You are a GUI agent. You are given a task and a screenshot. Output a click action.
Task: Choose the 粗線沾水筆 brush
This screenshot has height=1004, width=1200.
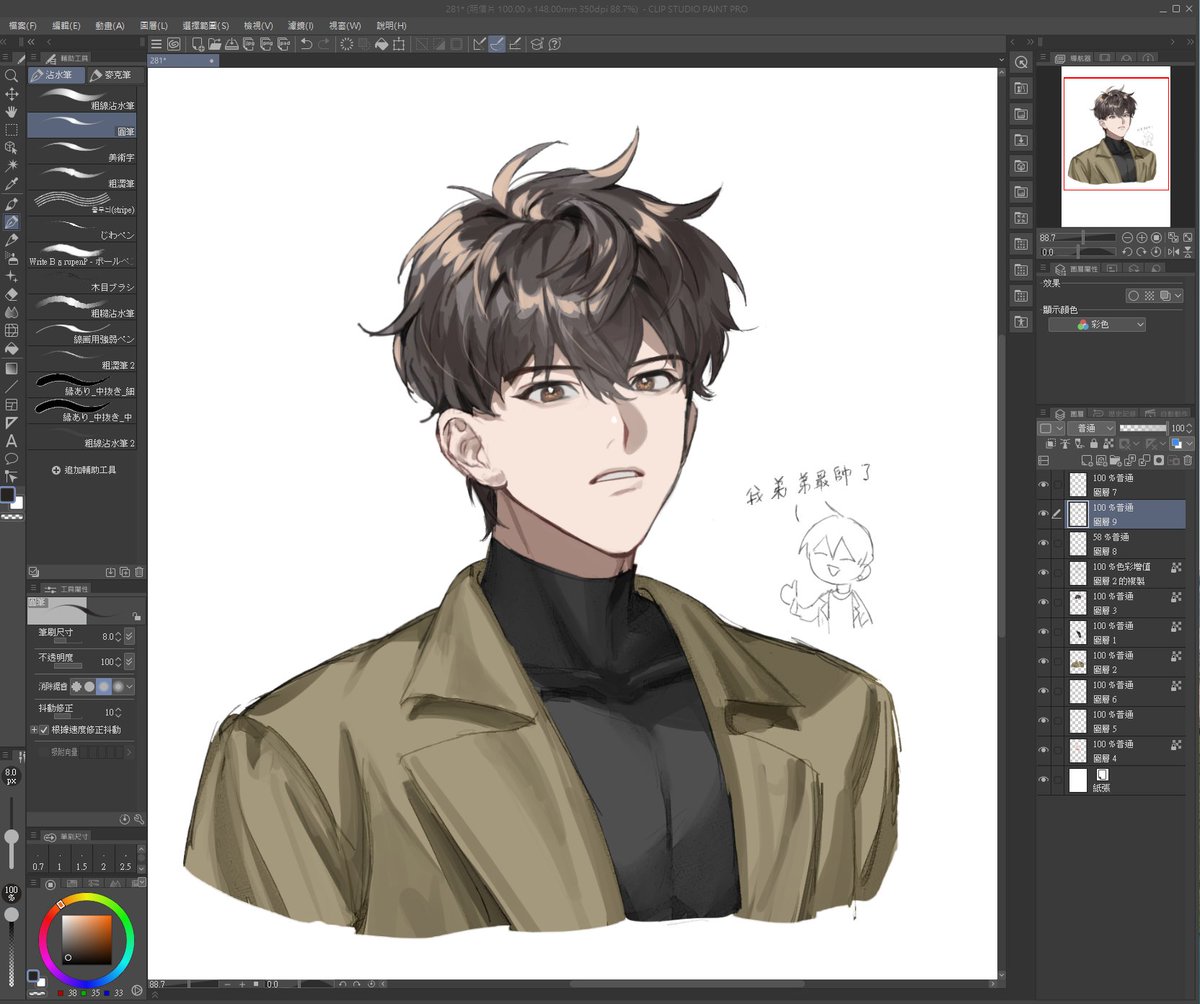click(82, 99)
